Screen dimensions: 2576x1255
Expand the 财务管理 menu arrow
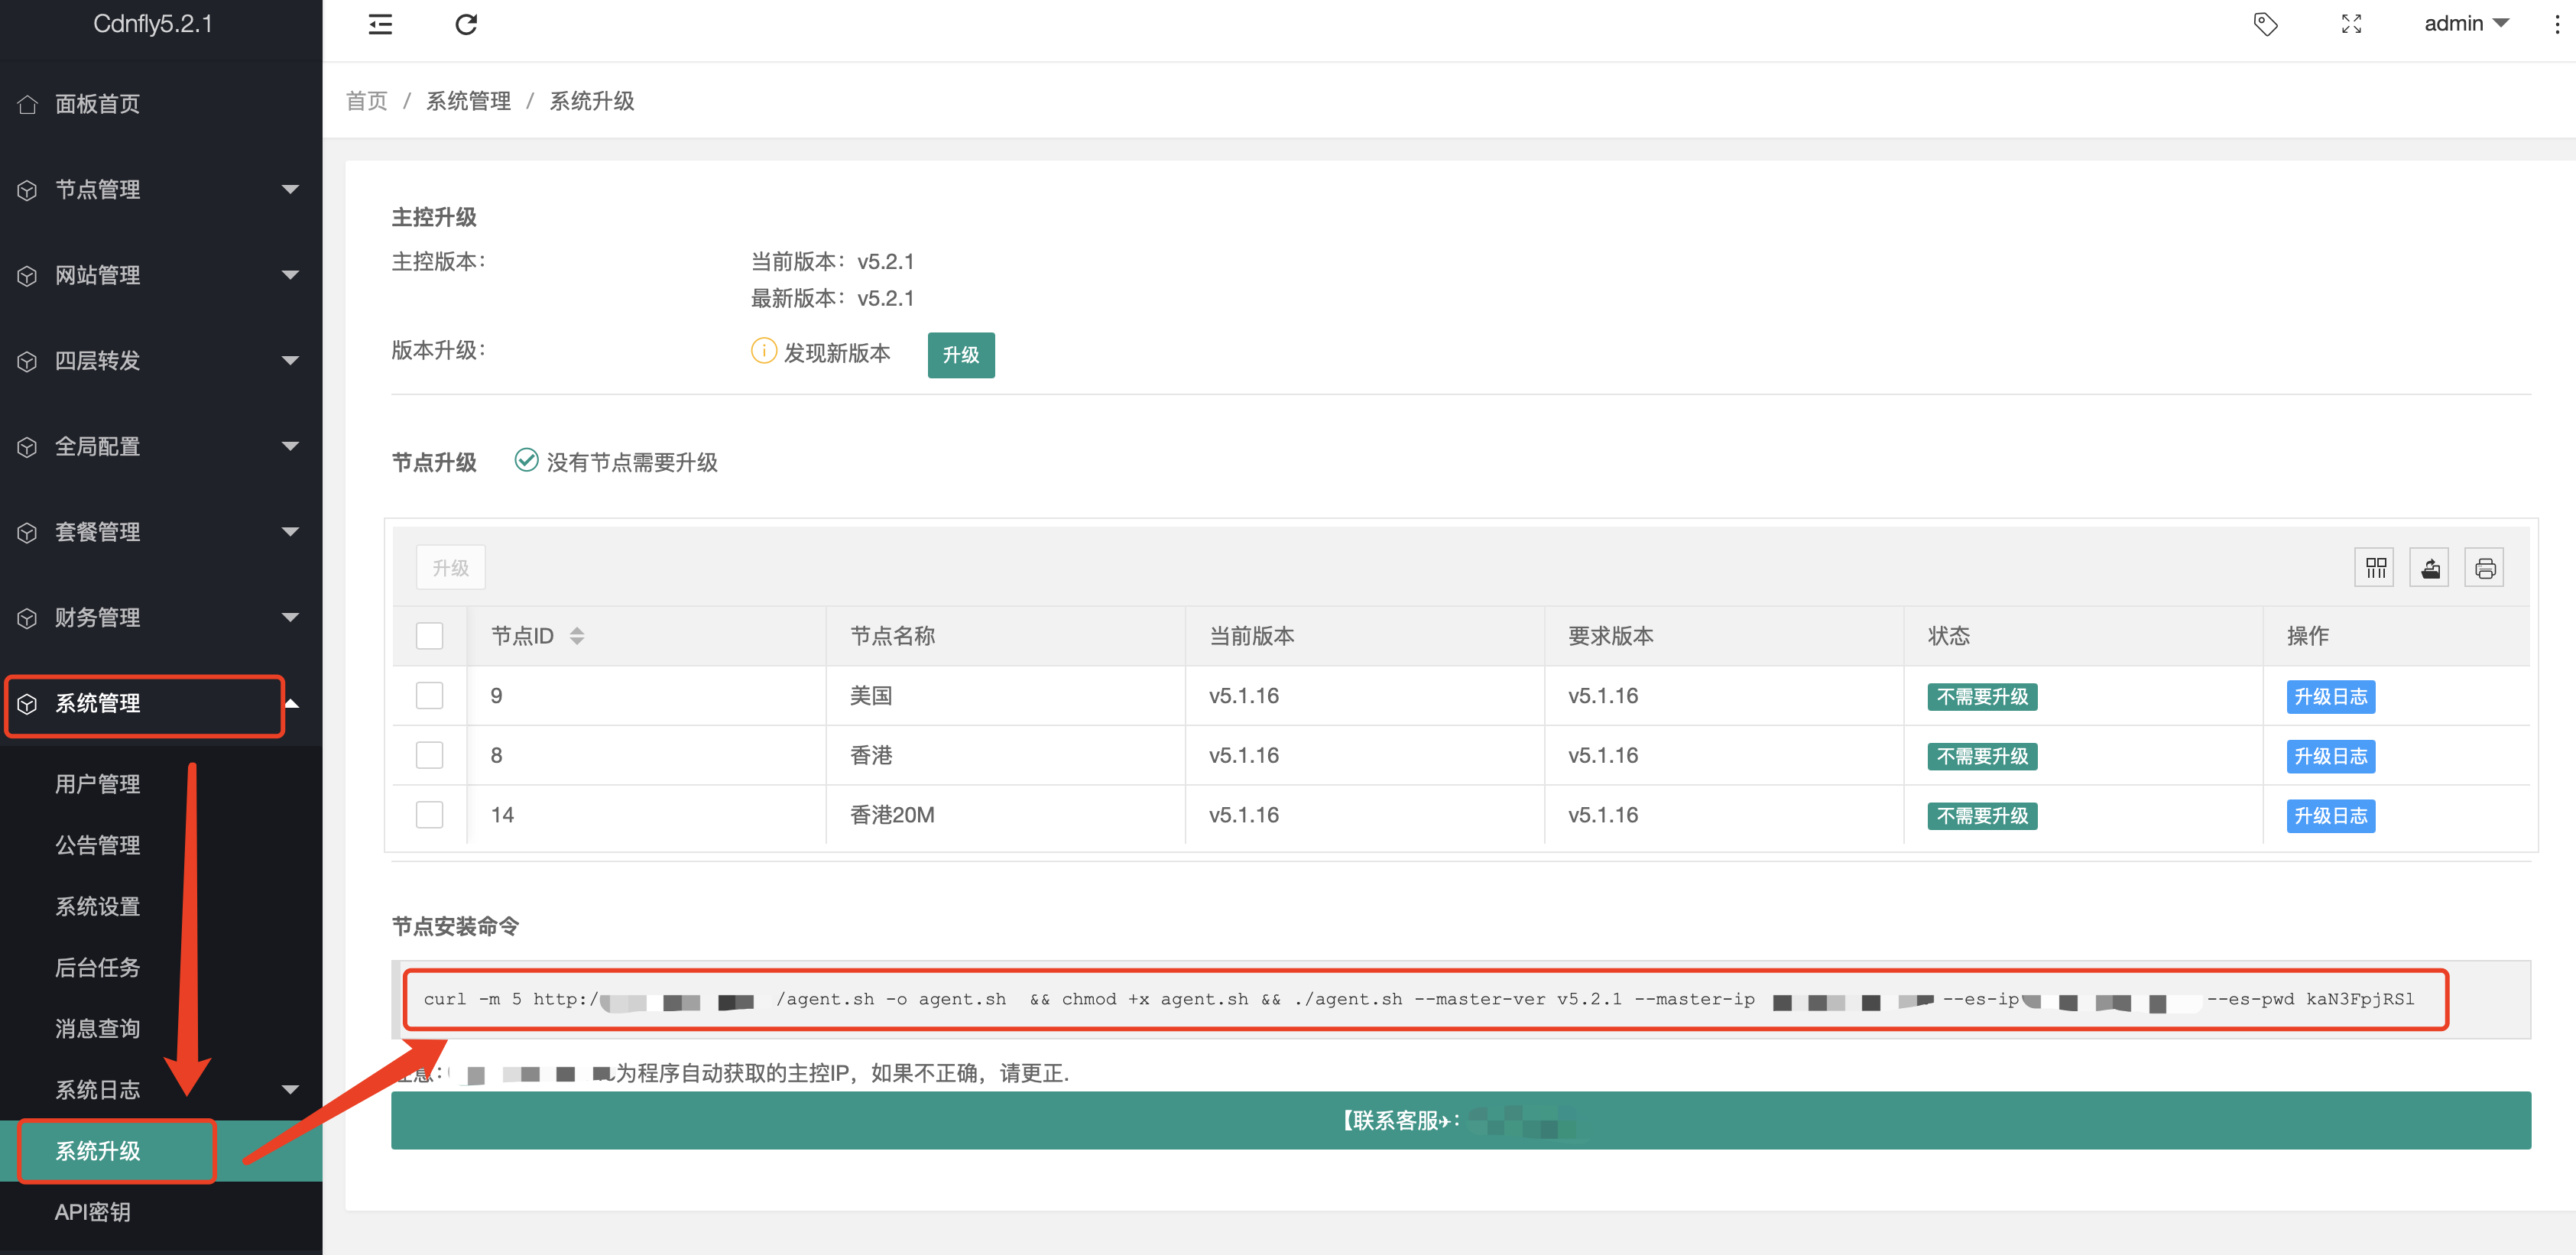[x=290, y=618]
